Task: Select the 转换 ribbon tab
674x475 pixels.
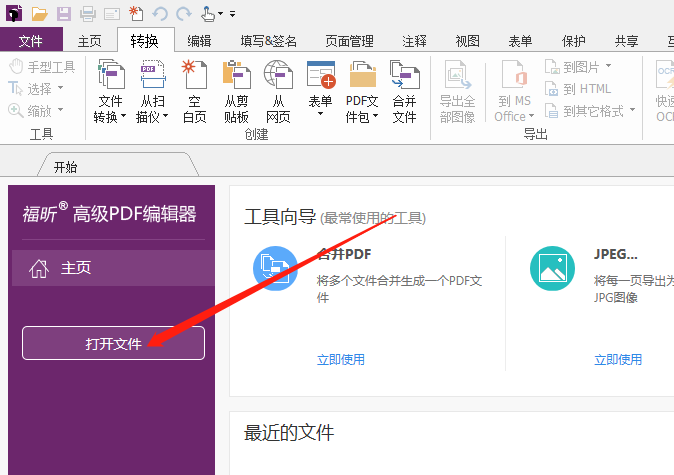Action: [145, 41]
